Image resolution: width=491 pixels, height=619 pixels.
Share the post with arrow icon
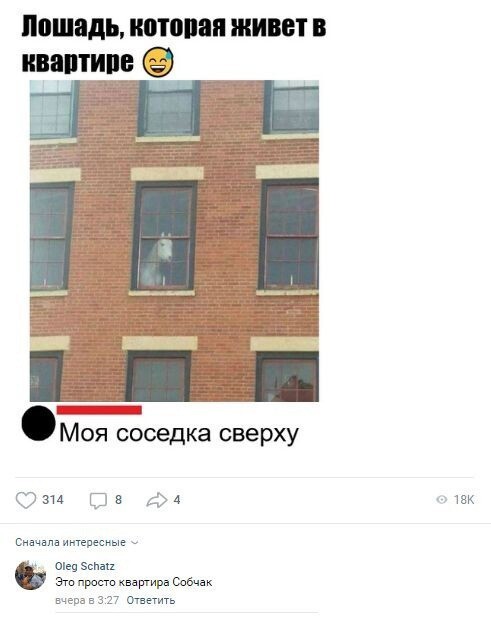[157, 500]
